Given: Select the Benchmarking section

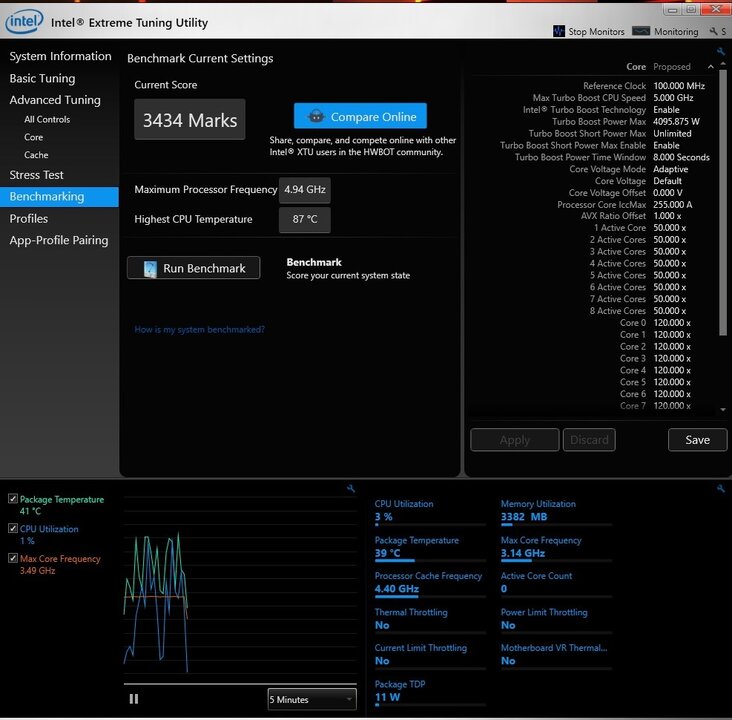Looking at the screenshot, I should pyautogui.click(x=59, y=197).
